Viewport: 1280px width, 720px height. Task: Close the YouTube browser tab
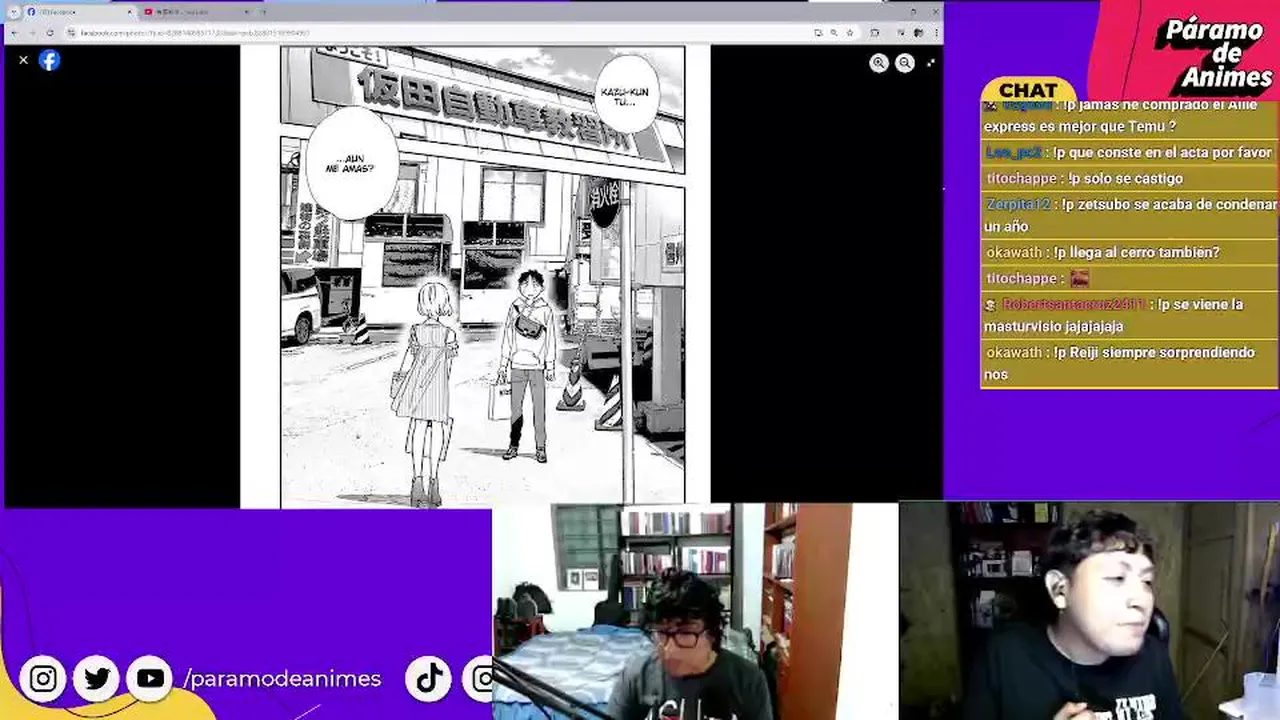[x=247, y=12]
